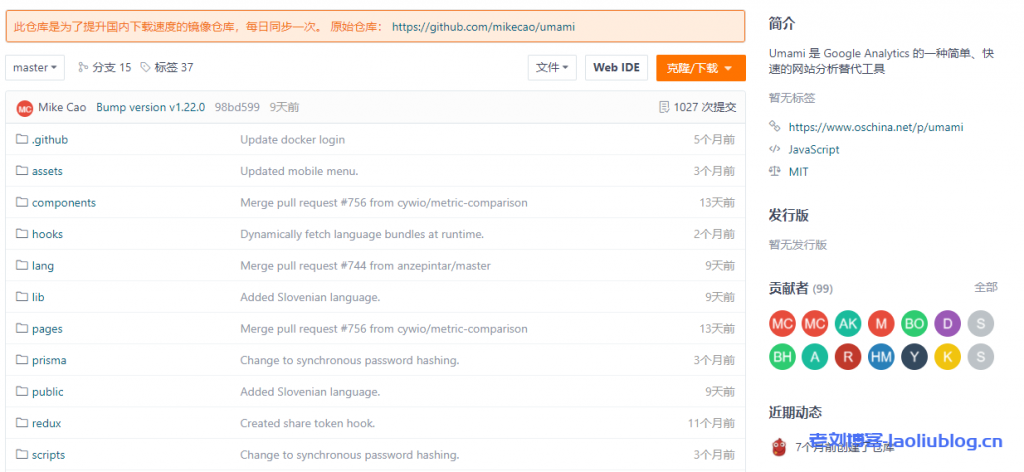Click the tag icon beside 标签 37
This screenshot has height=472, width=1024.
coord(146,68)
